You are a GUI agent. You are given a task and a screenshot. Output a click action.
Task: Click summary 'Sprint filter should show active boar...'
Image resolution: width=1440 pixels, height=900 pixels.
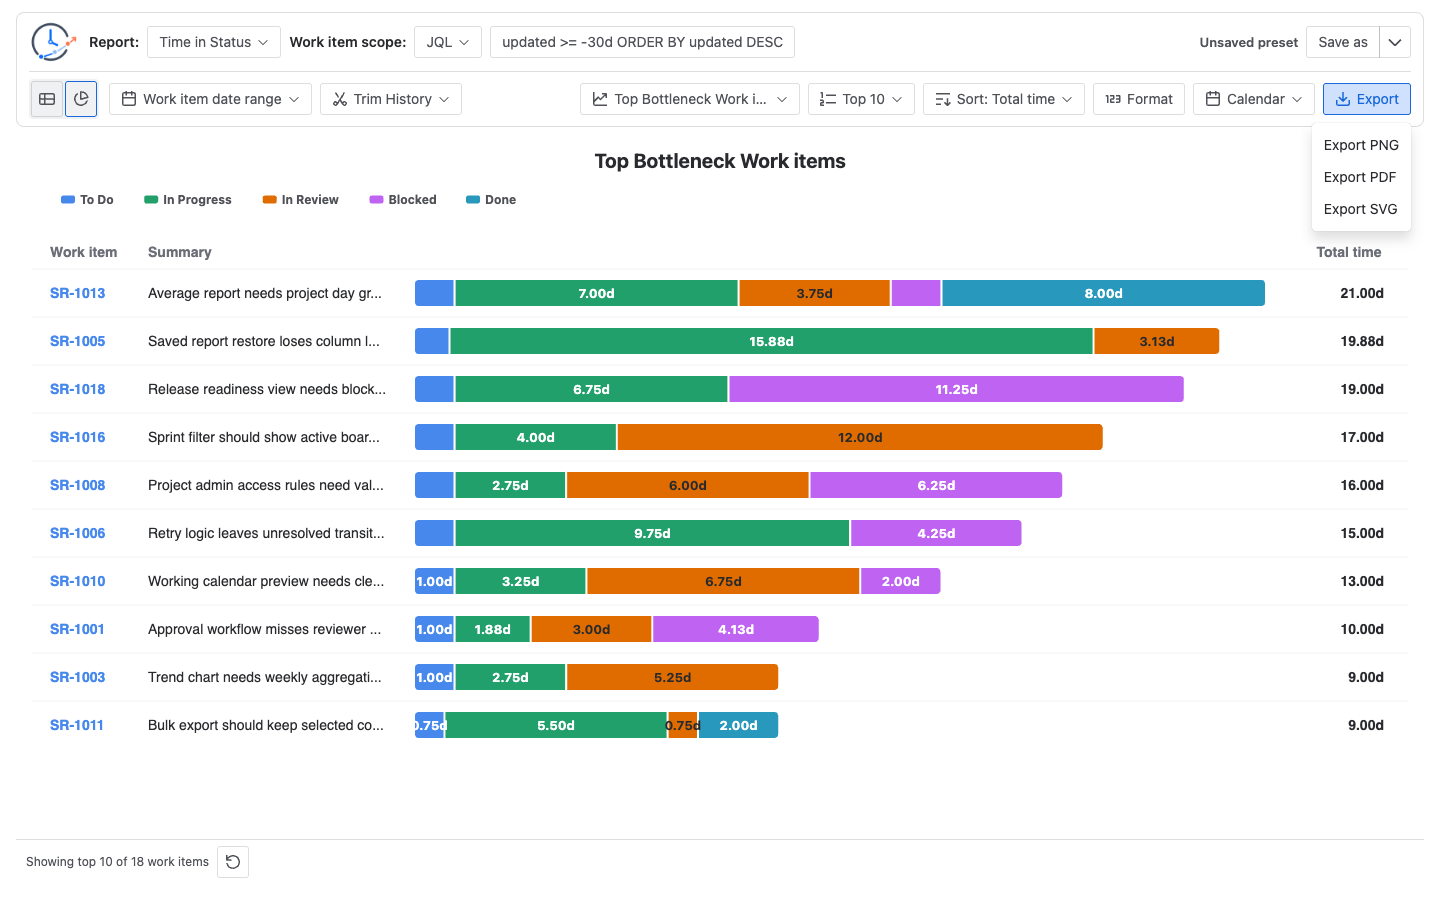(264, 437)
